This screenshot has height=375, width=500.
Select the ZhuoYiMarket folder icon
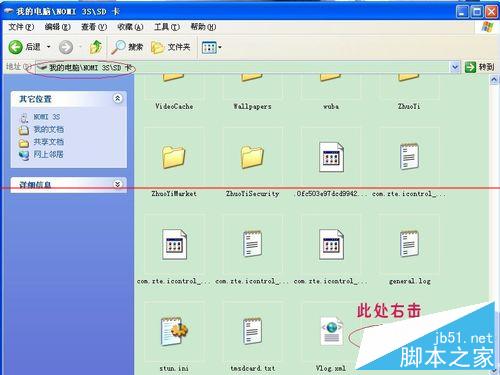174,157
